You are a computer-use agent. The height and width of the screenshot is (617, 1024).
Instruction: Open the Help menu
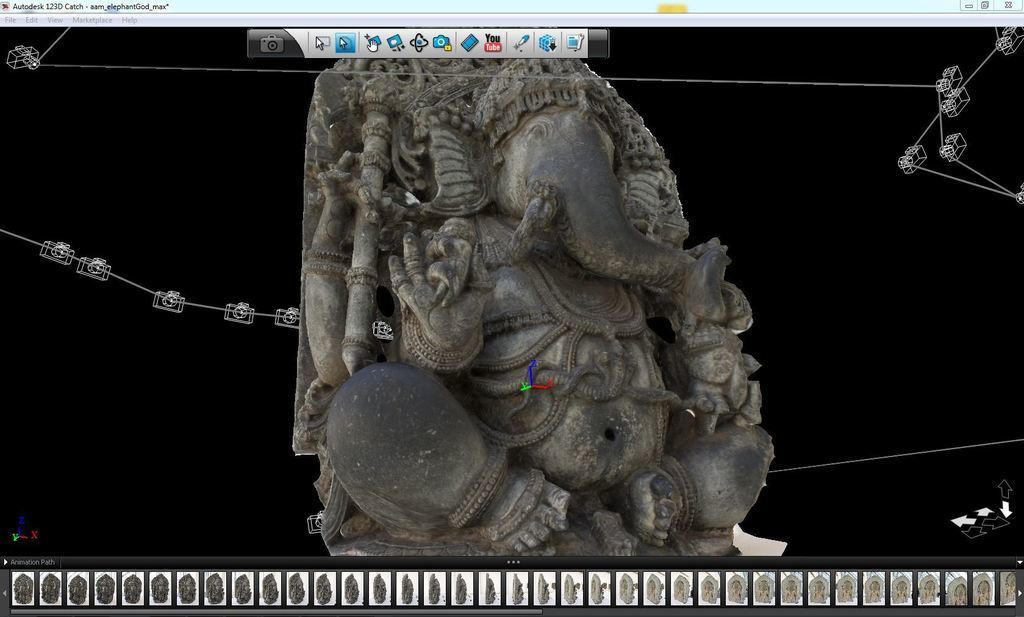click(129, 20)
